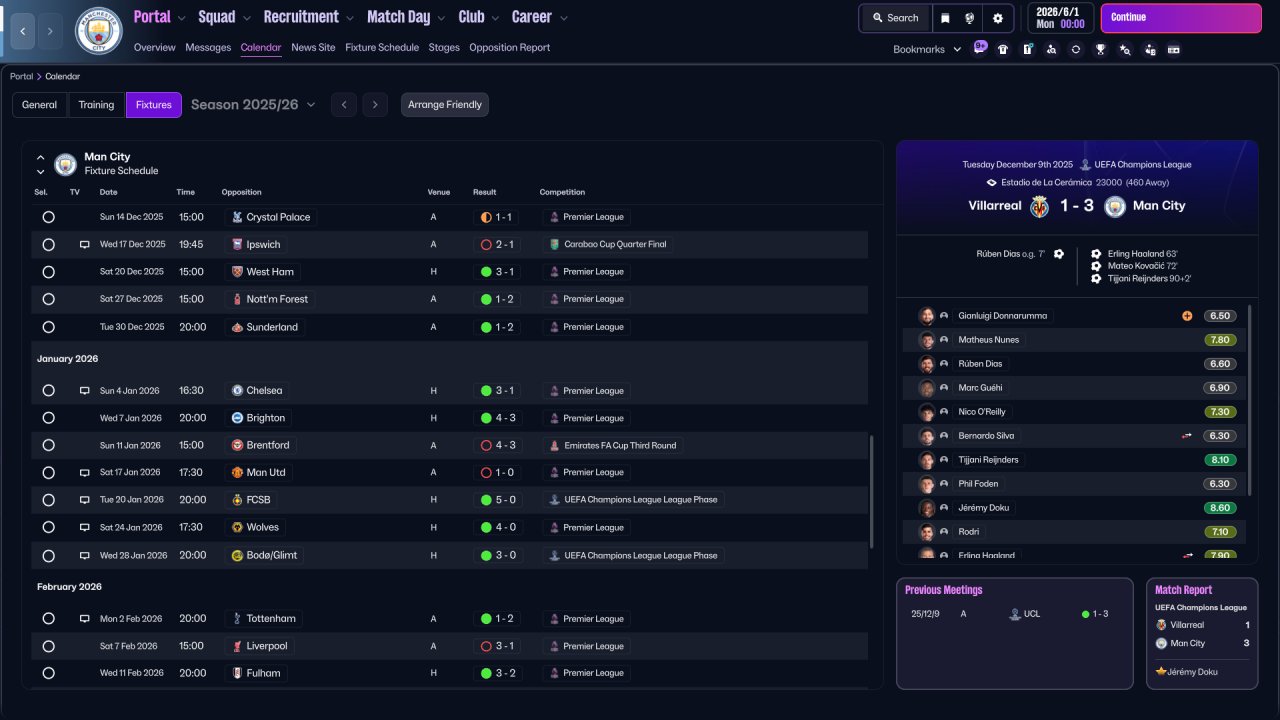Image resolution: width=1280 pixels, height=720 pixels.
Task: Click Tijjani Reijnders' 8.10 rating
Action: pos(1220,460)
